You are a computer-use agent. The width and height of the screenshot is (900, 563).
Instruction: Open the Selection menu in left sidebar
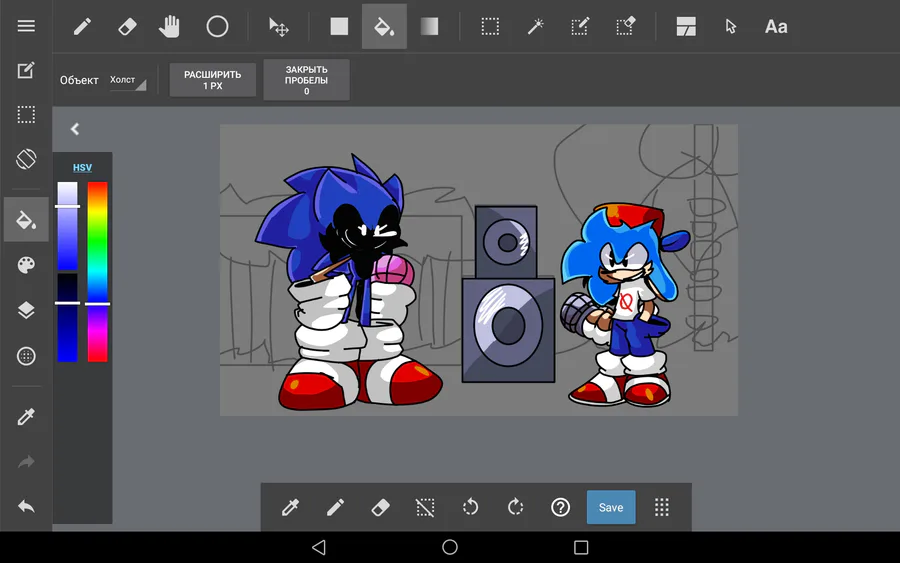pos(26,115)
